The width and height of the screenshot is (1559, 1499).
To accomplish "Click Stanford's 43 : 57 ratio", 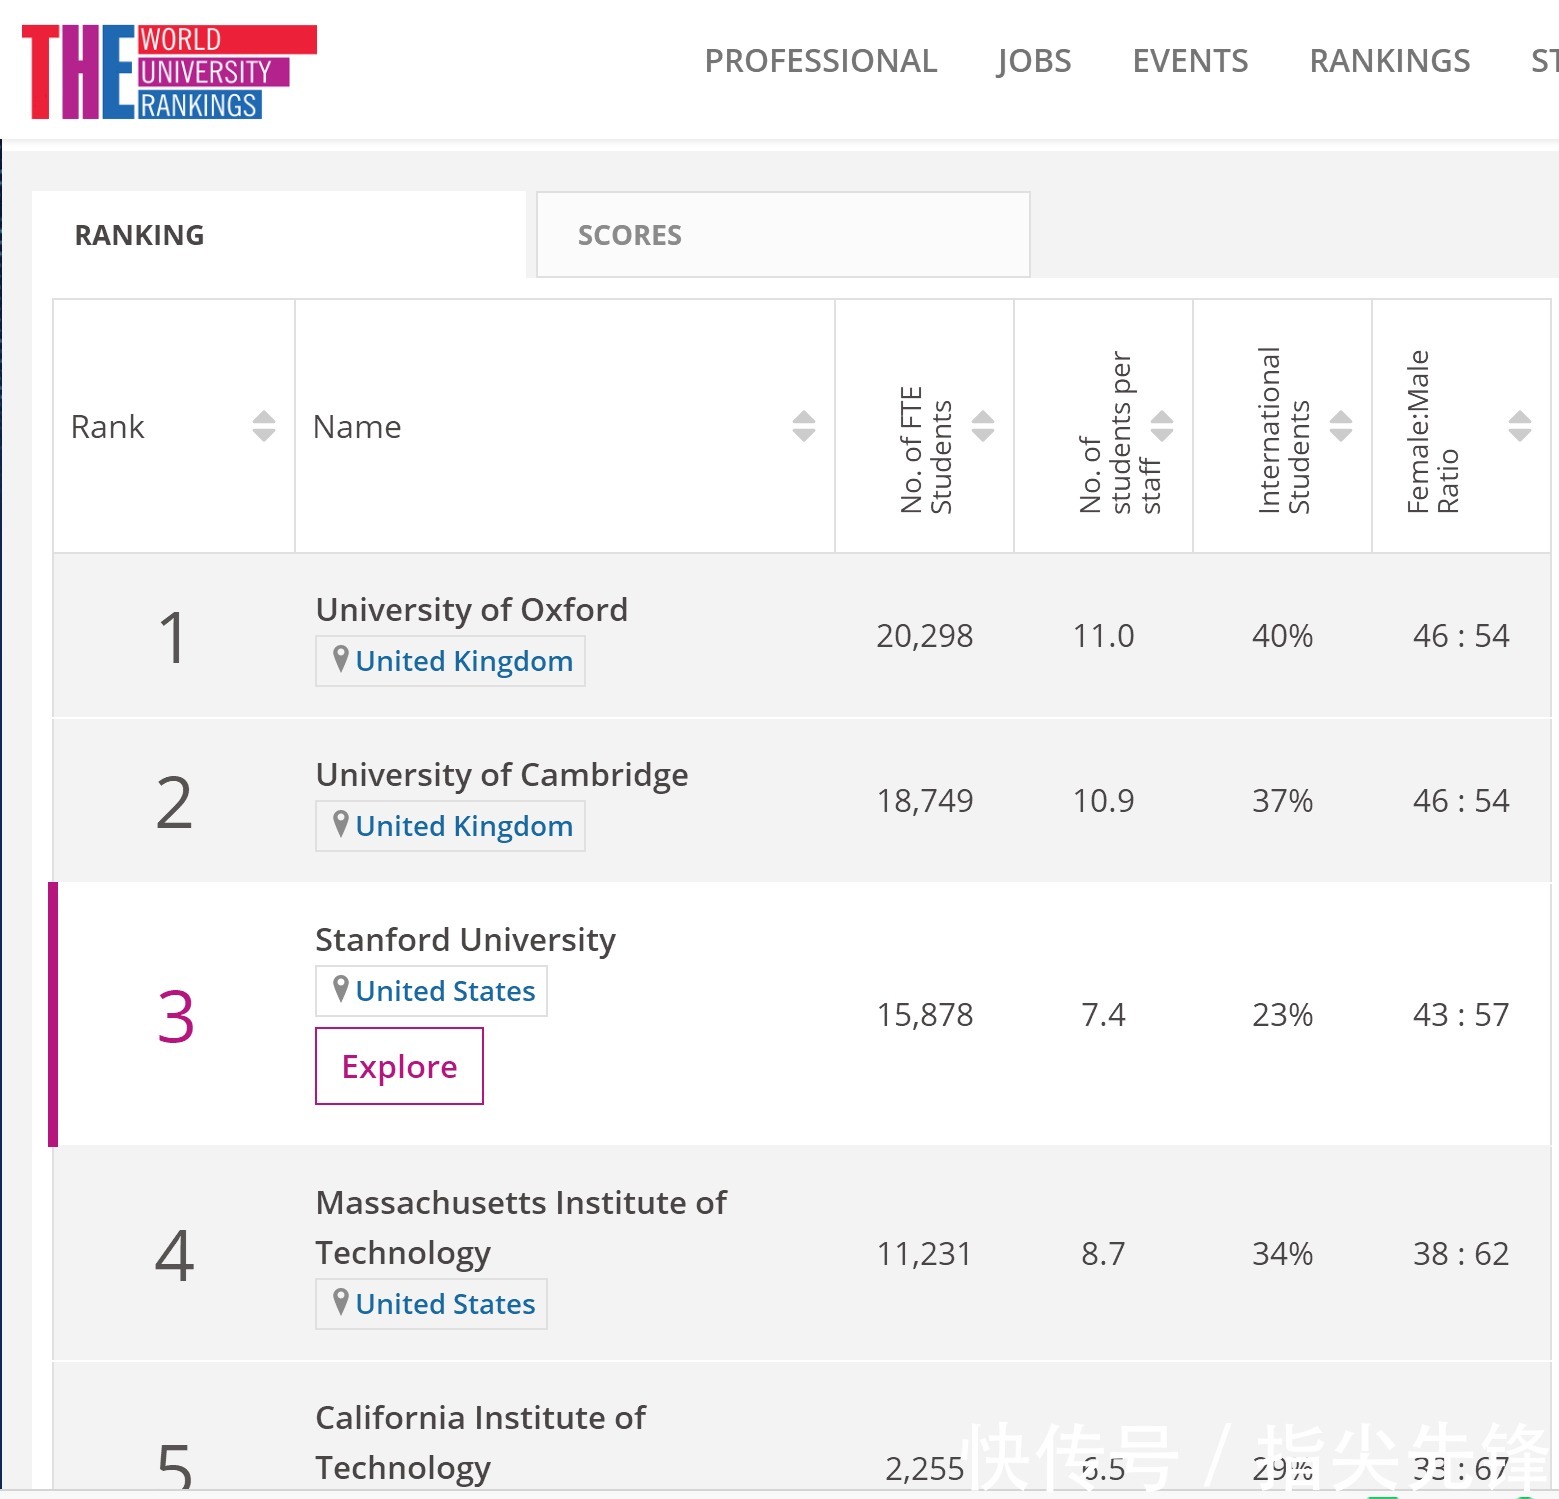I will (1461, 1015).
